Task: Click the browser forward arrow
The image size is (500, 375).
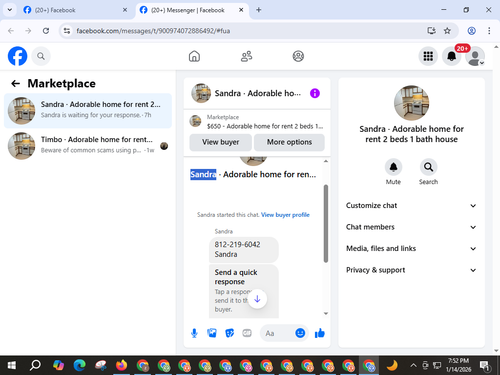Action: [28, 31]
